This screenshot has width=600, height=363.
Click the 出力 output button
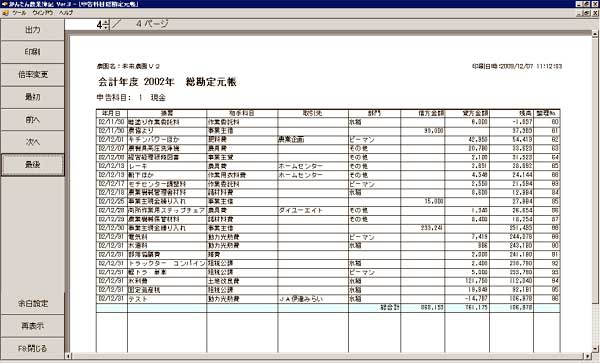pos(33,30)
